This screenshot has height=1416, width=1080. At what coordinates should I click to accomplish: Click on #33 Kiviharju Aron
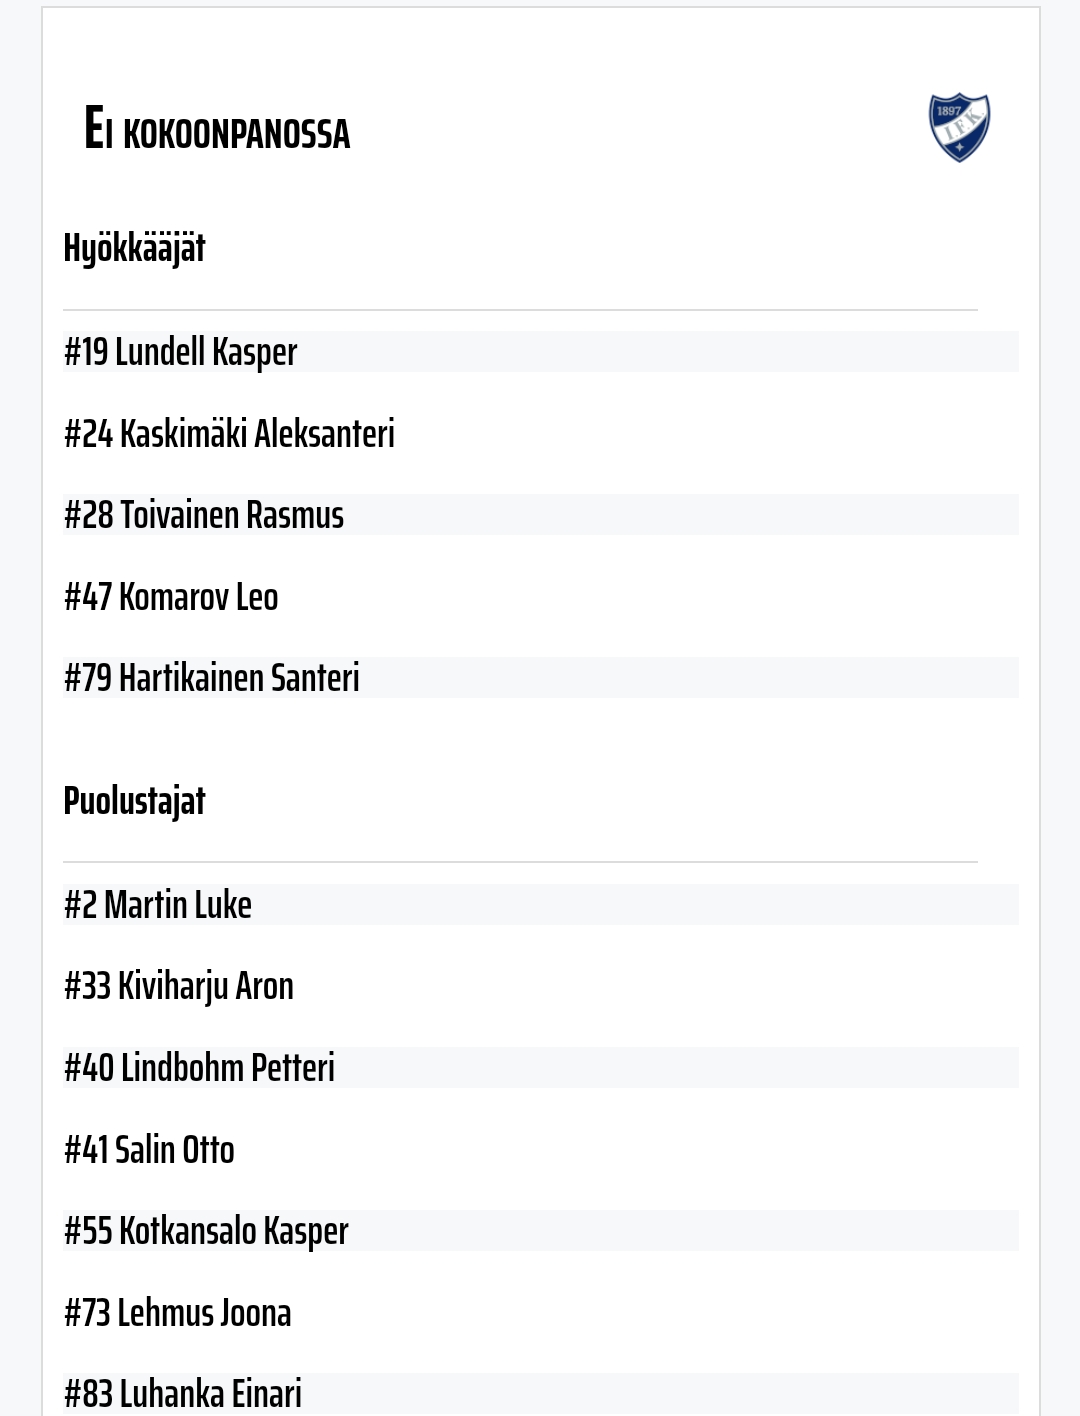click(x=179, y=986)
